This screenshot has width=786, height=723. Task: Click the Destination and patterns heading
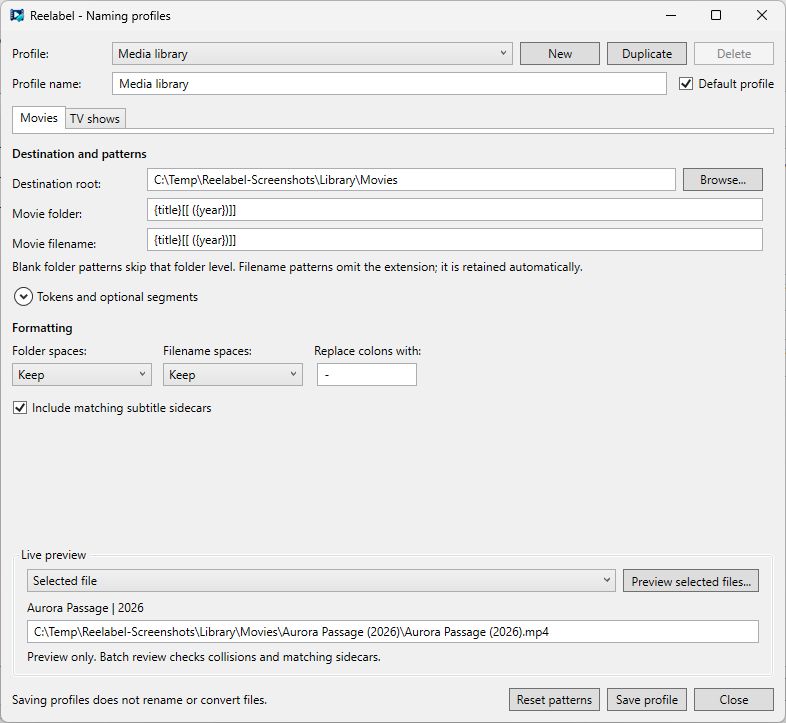point(79,154)
